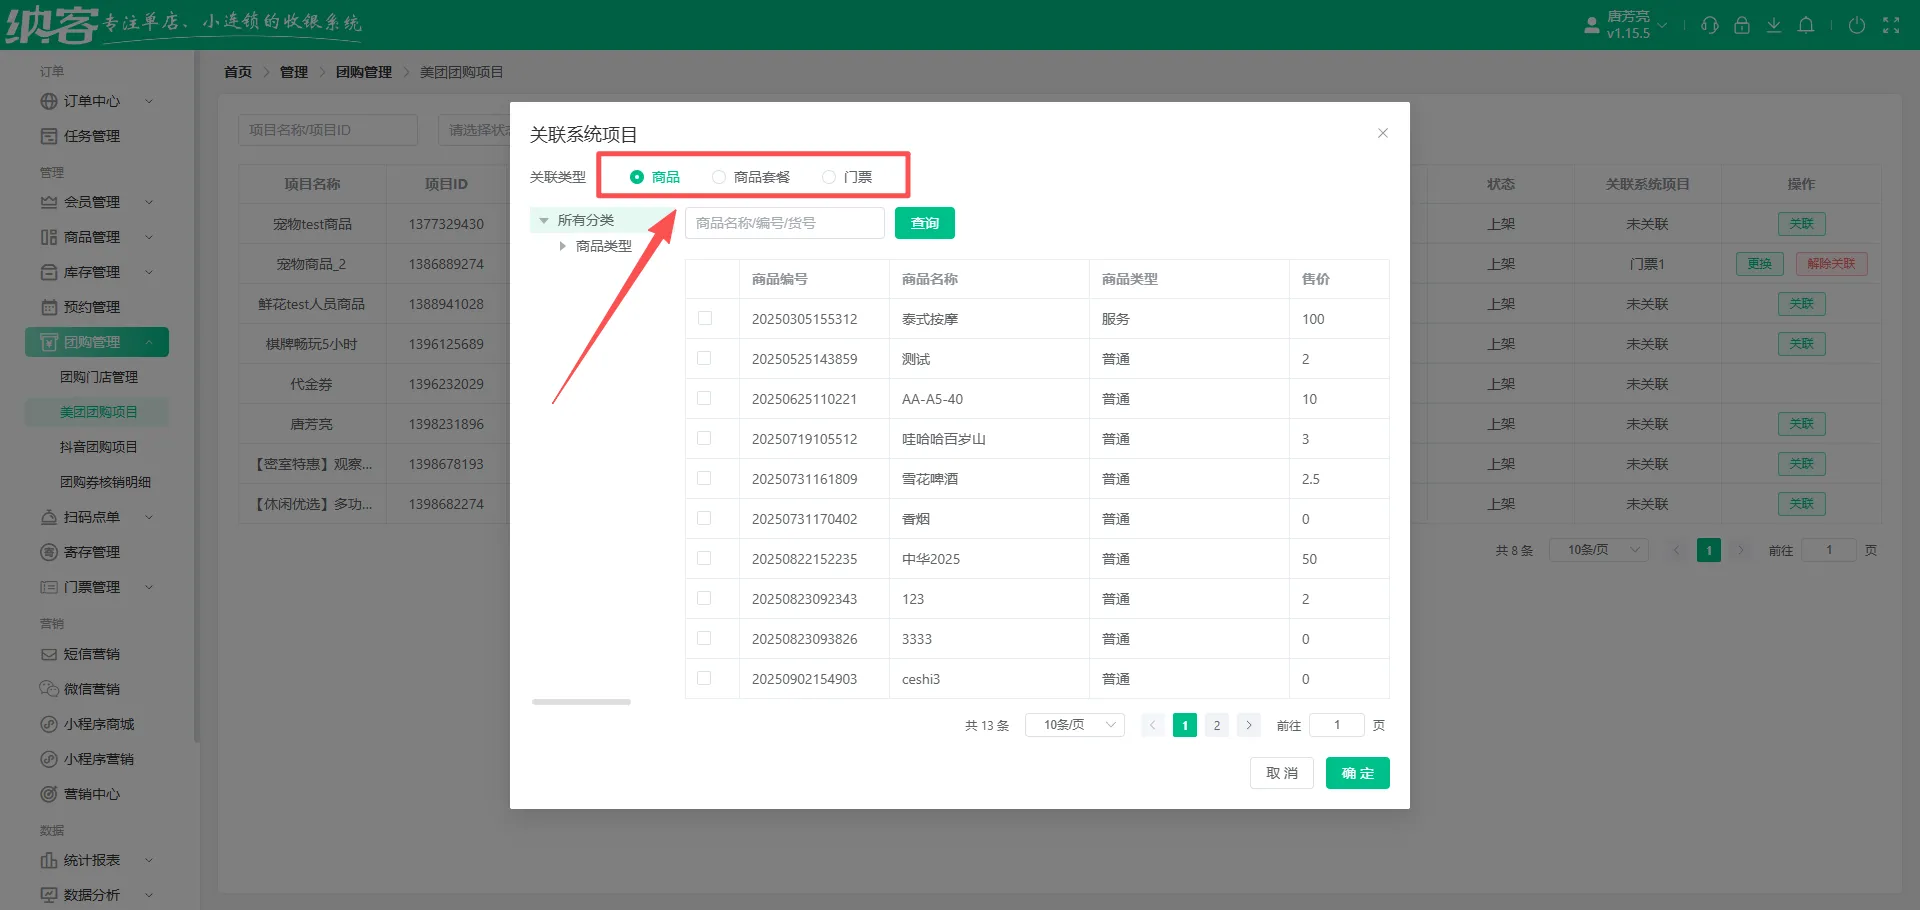Click the 商品名称/编号/货号 search field
This screenshot has height=910, width=1920.
[785, 223]
